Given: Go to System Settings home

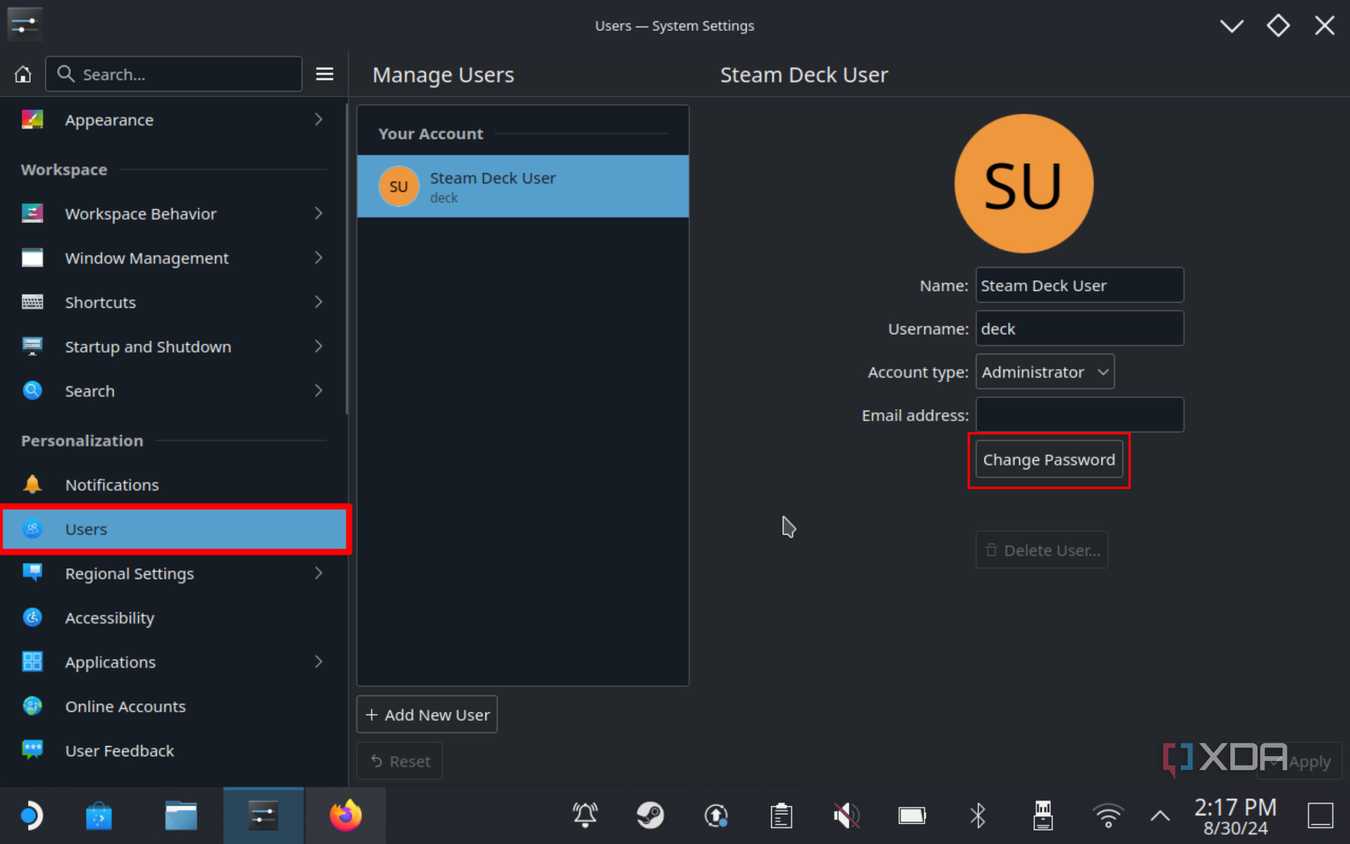Looking at the screenshot, I should 23,74.
